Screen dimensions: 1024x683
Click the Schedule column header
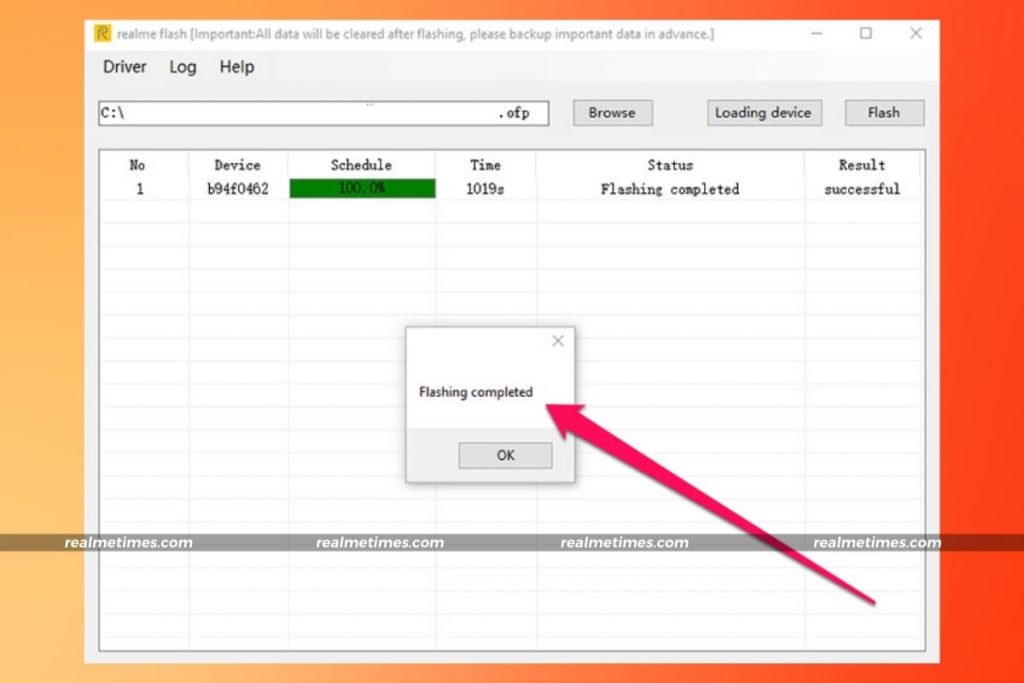[361, 165]
